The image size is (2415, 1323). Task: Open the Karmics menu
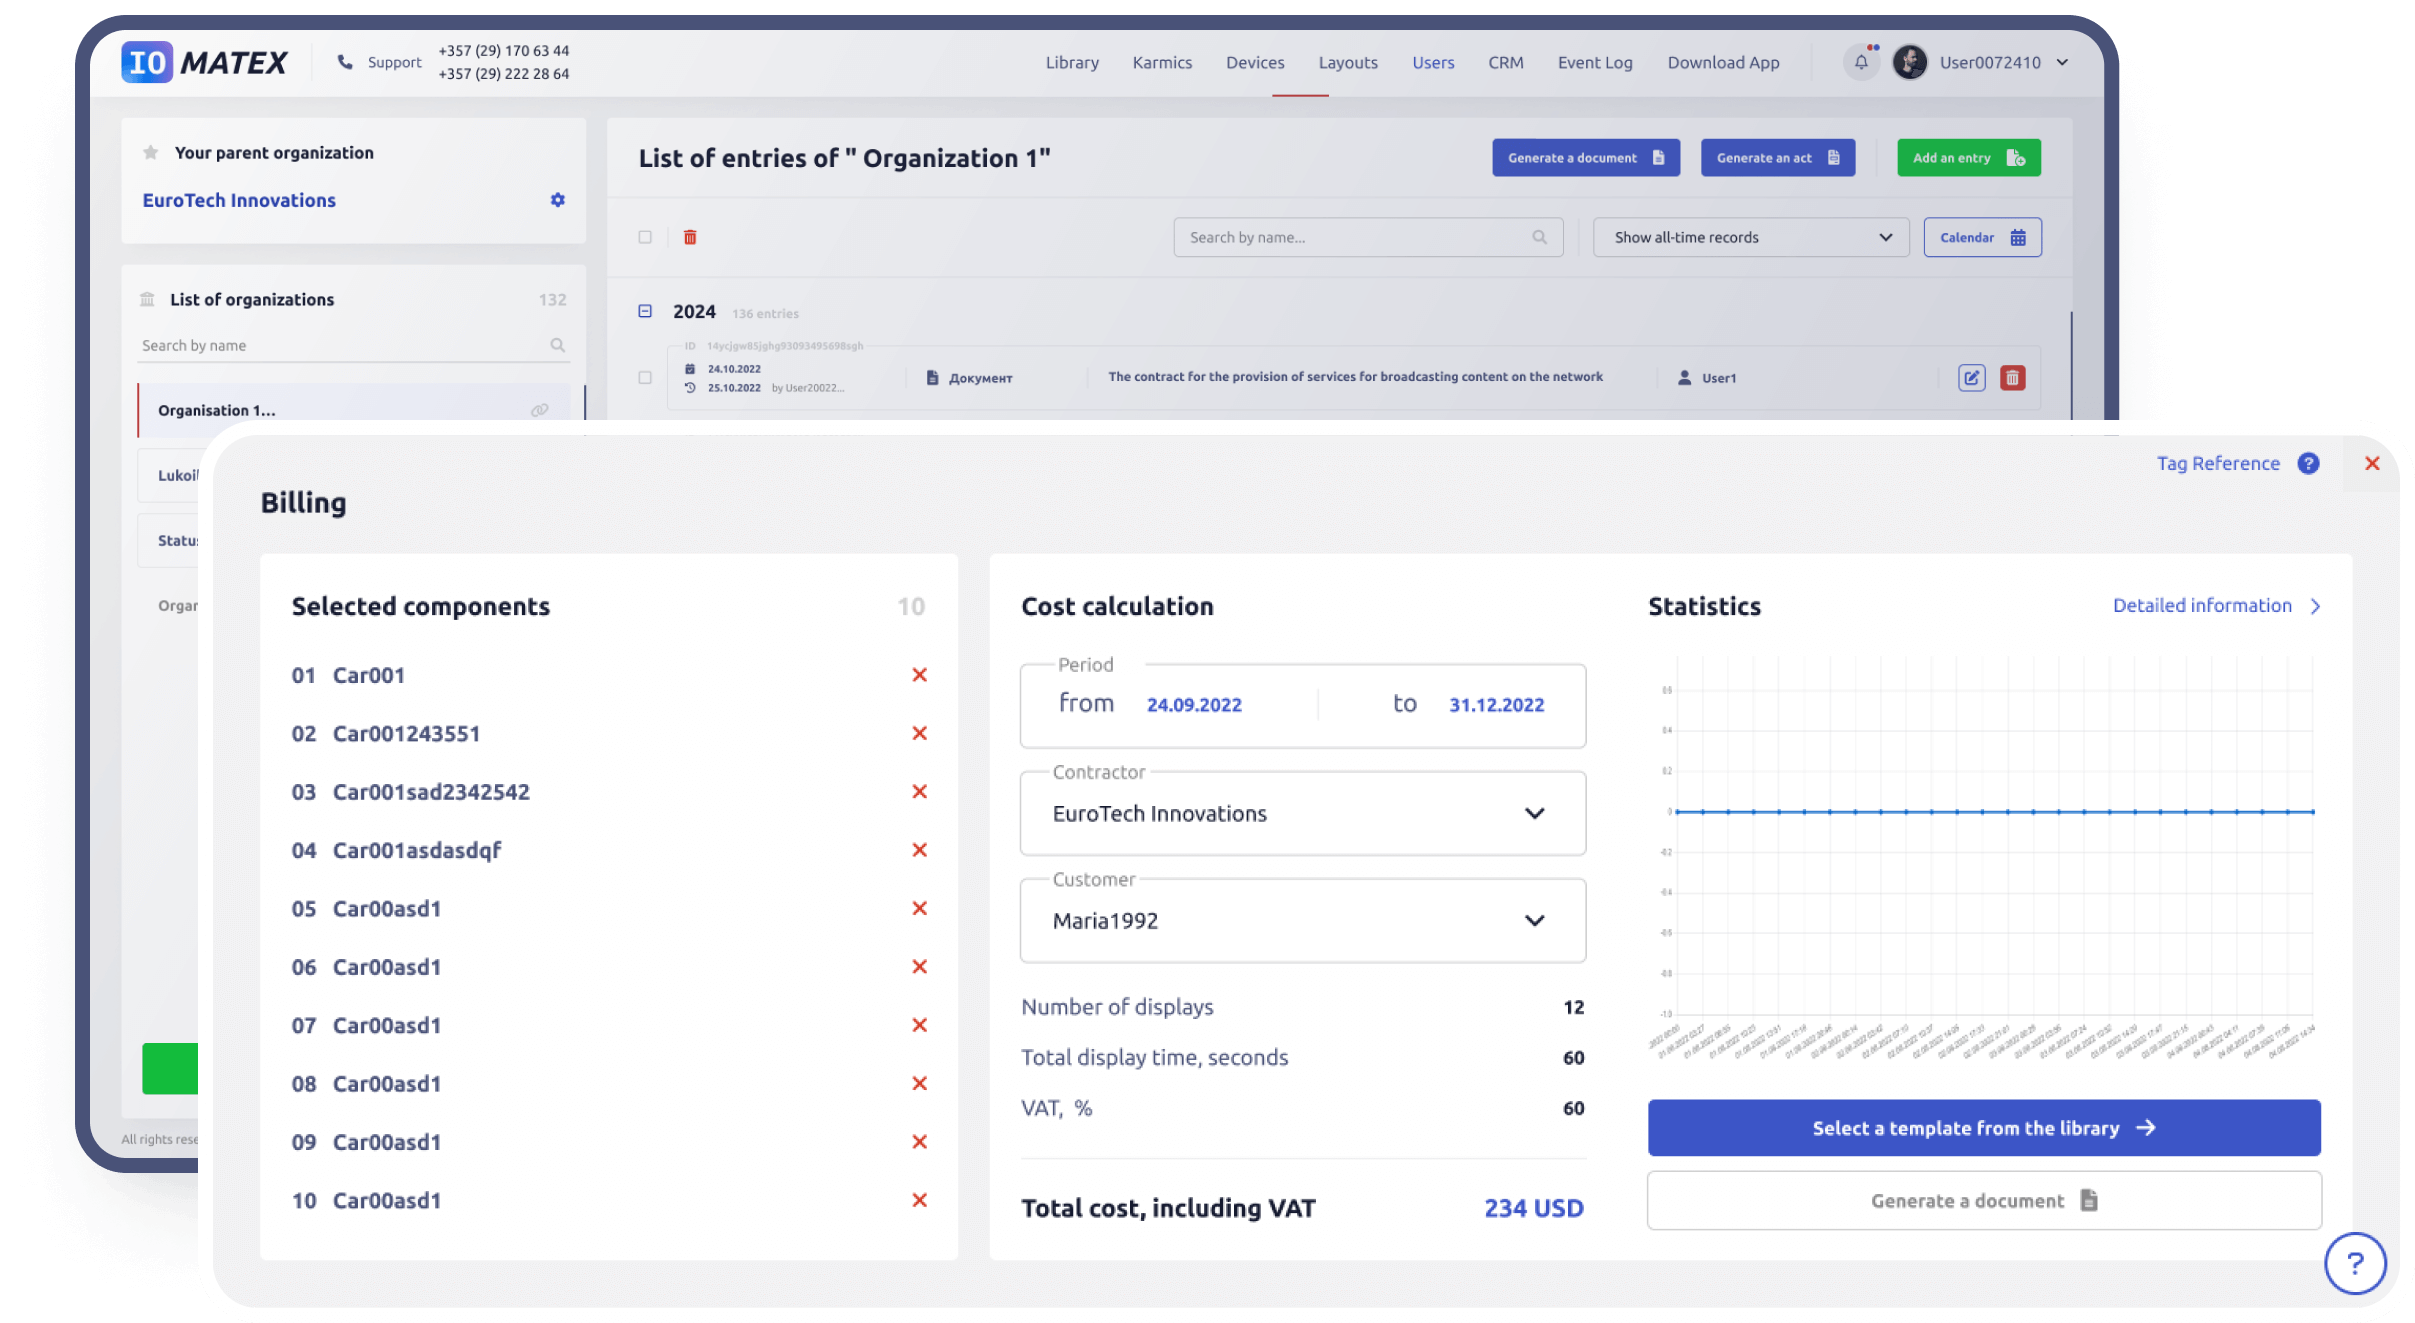click(1162, 62)
